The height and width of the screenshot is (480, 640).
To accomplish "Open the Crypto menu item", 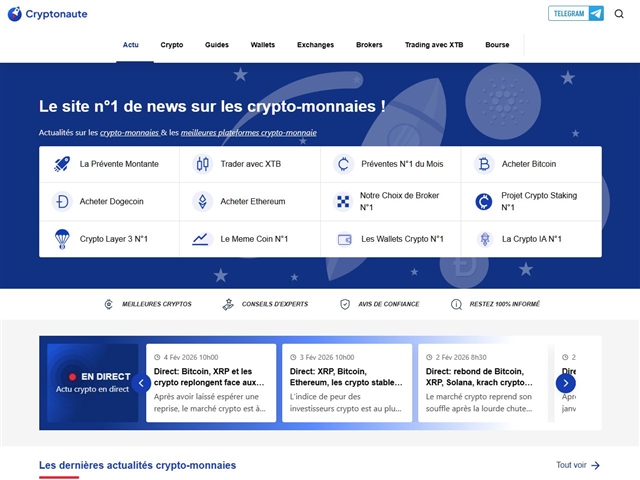I will pos(172,45).
